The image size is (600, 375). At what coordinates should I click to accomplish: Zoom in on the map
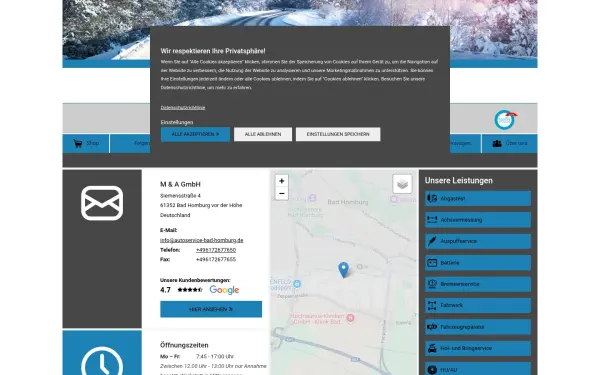pos(282,181)
